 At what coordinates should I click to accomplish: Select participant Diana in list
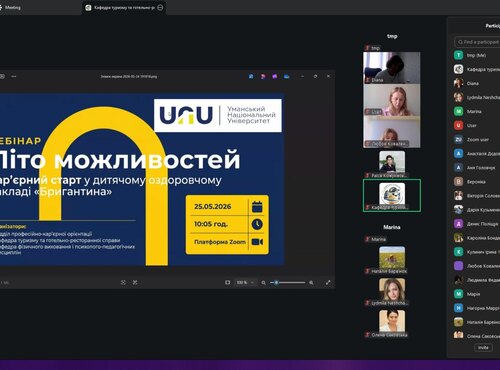[x=477, y=83]
